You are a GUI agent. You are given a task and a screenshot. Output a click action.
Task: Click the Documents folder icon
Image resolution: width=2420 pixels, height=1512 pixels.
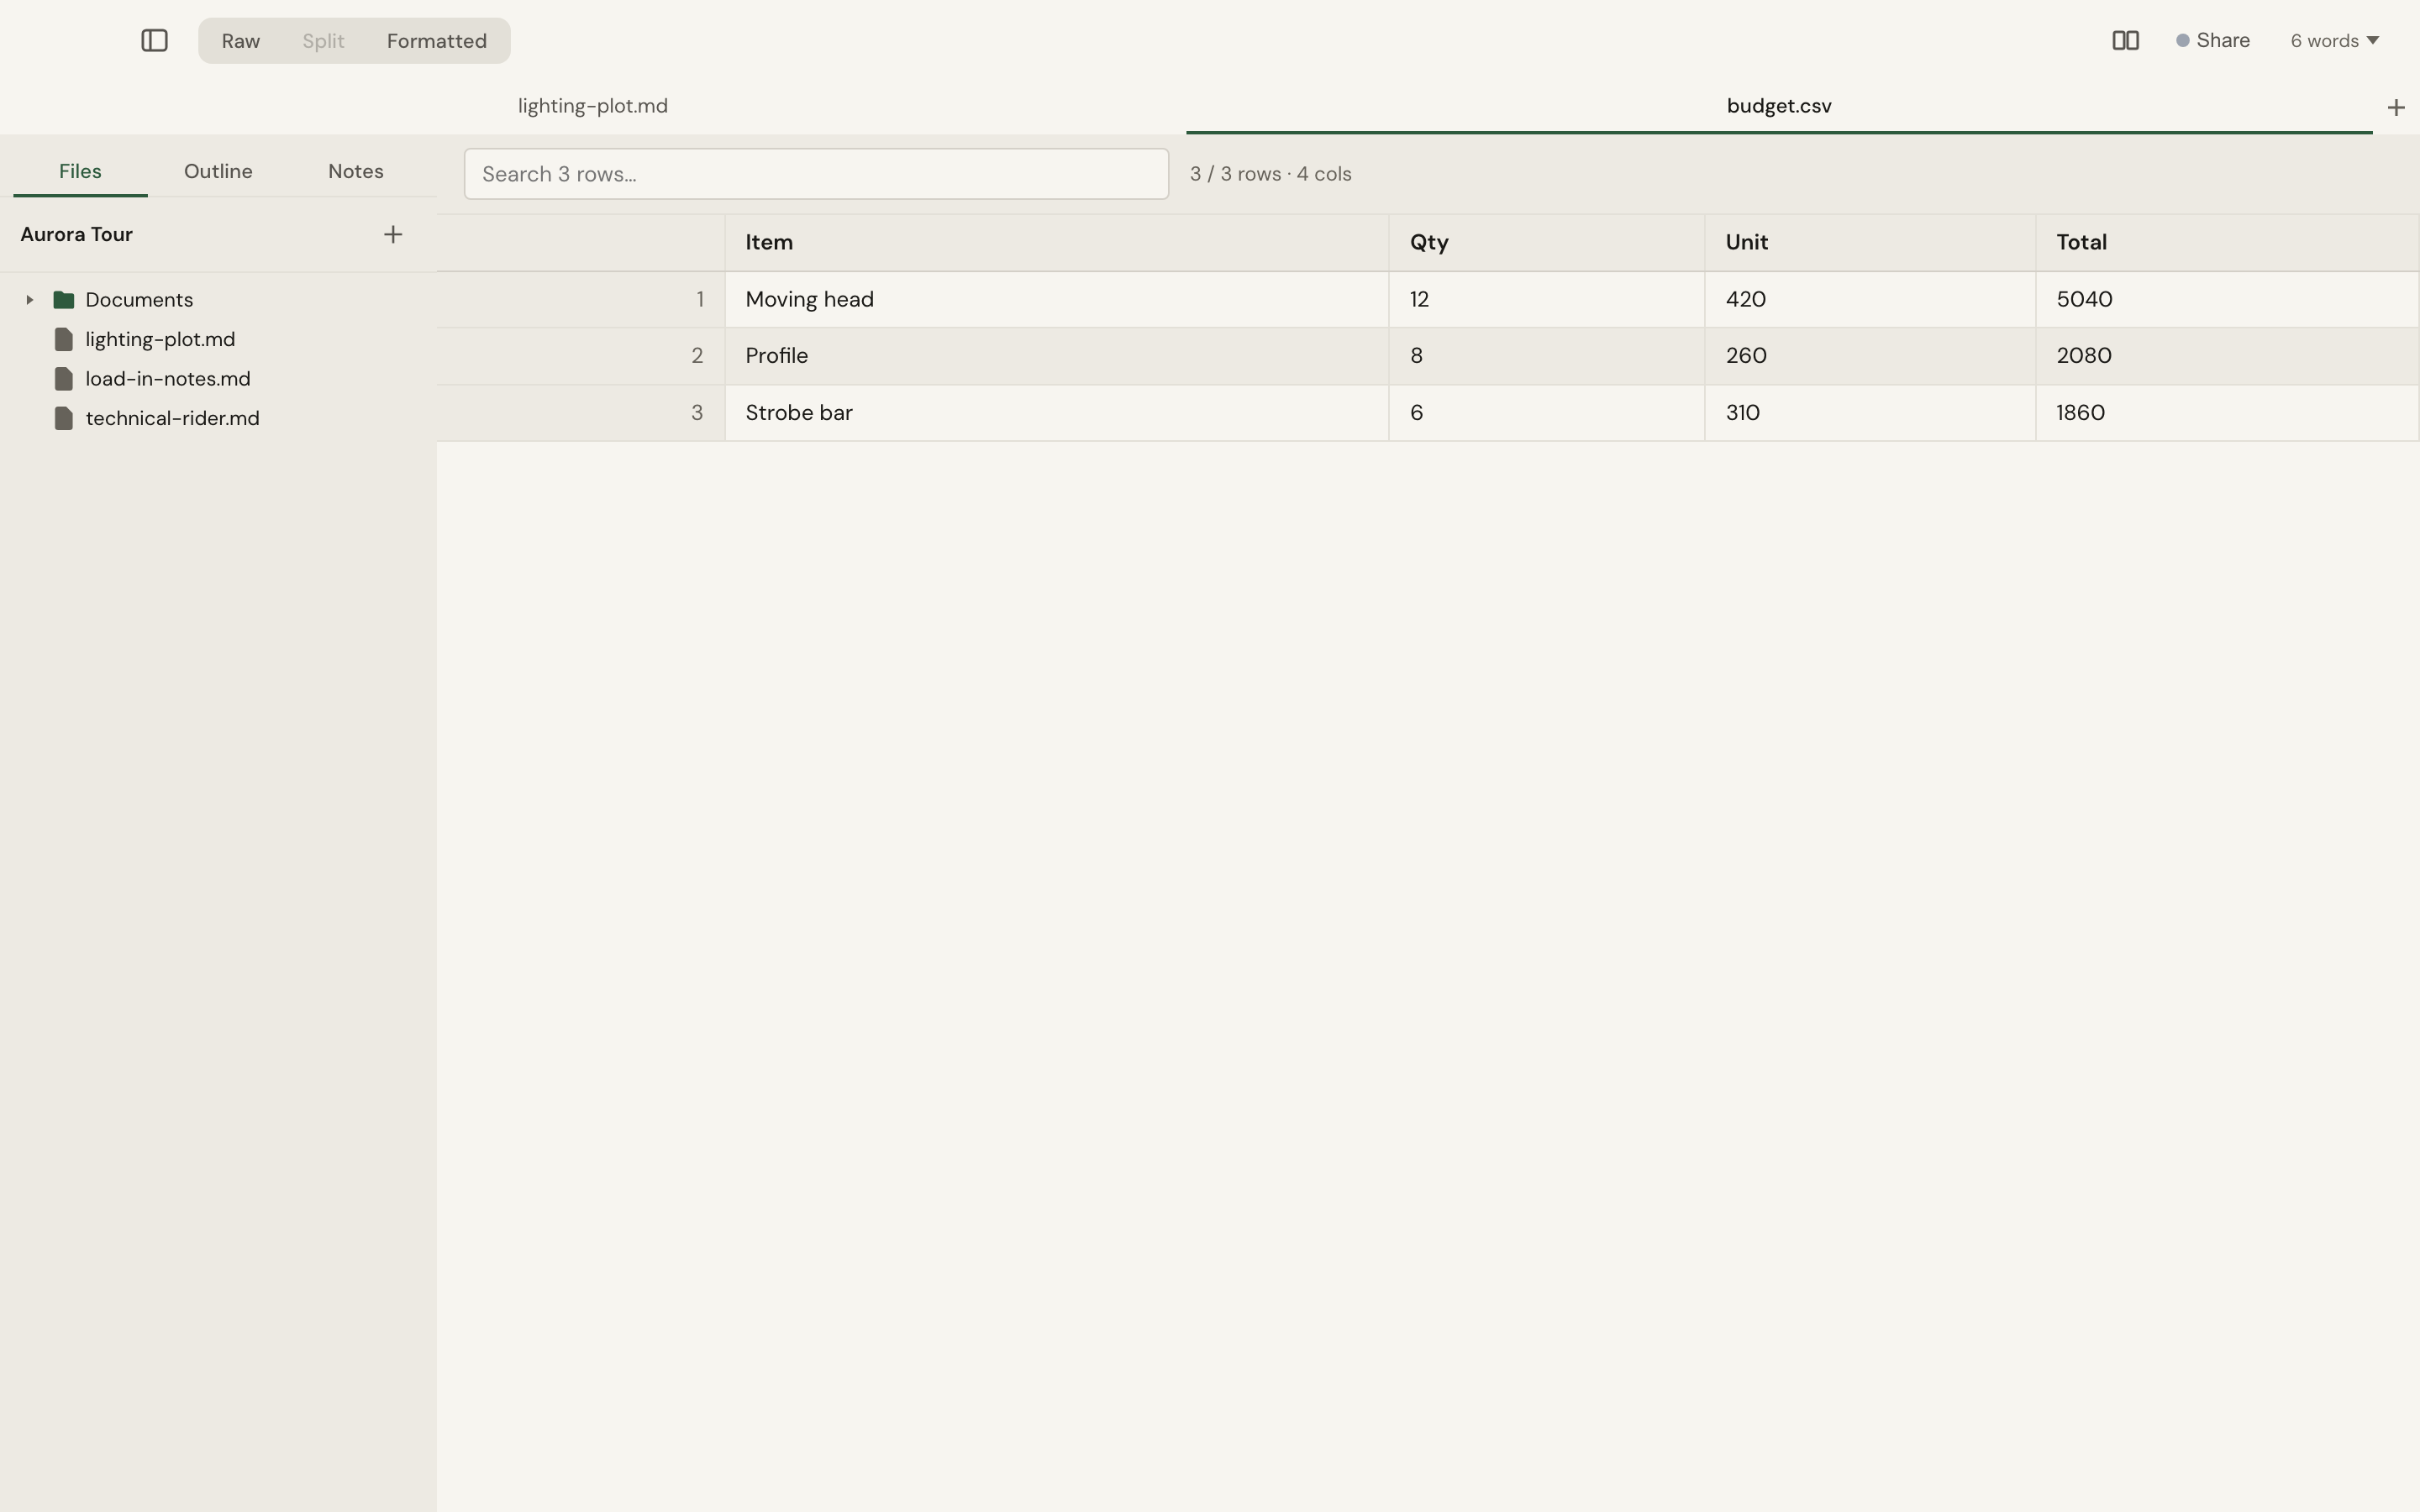pyautogui.click(x=64, y=300)
